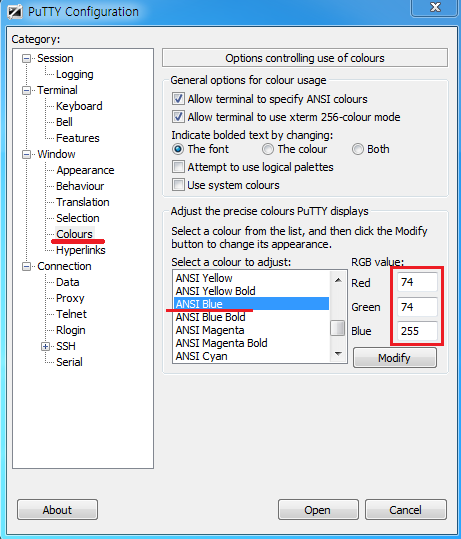This screenshot has width=461, height=539.
Task: Close the PuTTY Configuration window
Action: tap(435, 8)
